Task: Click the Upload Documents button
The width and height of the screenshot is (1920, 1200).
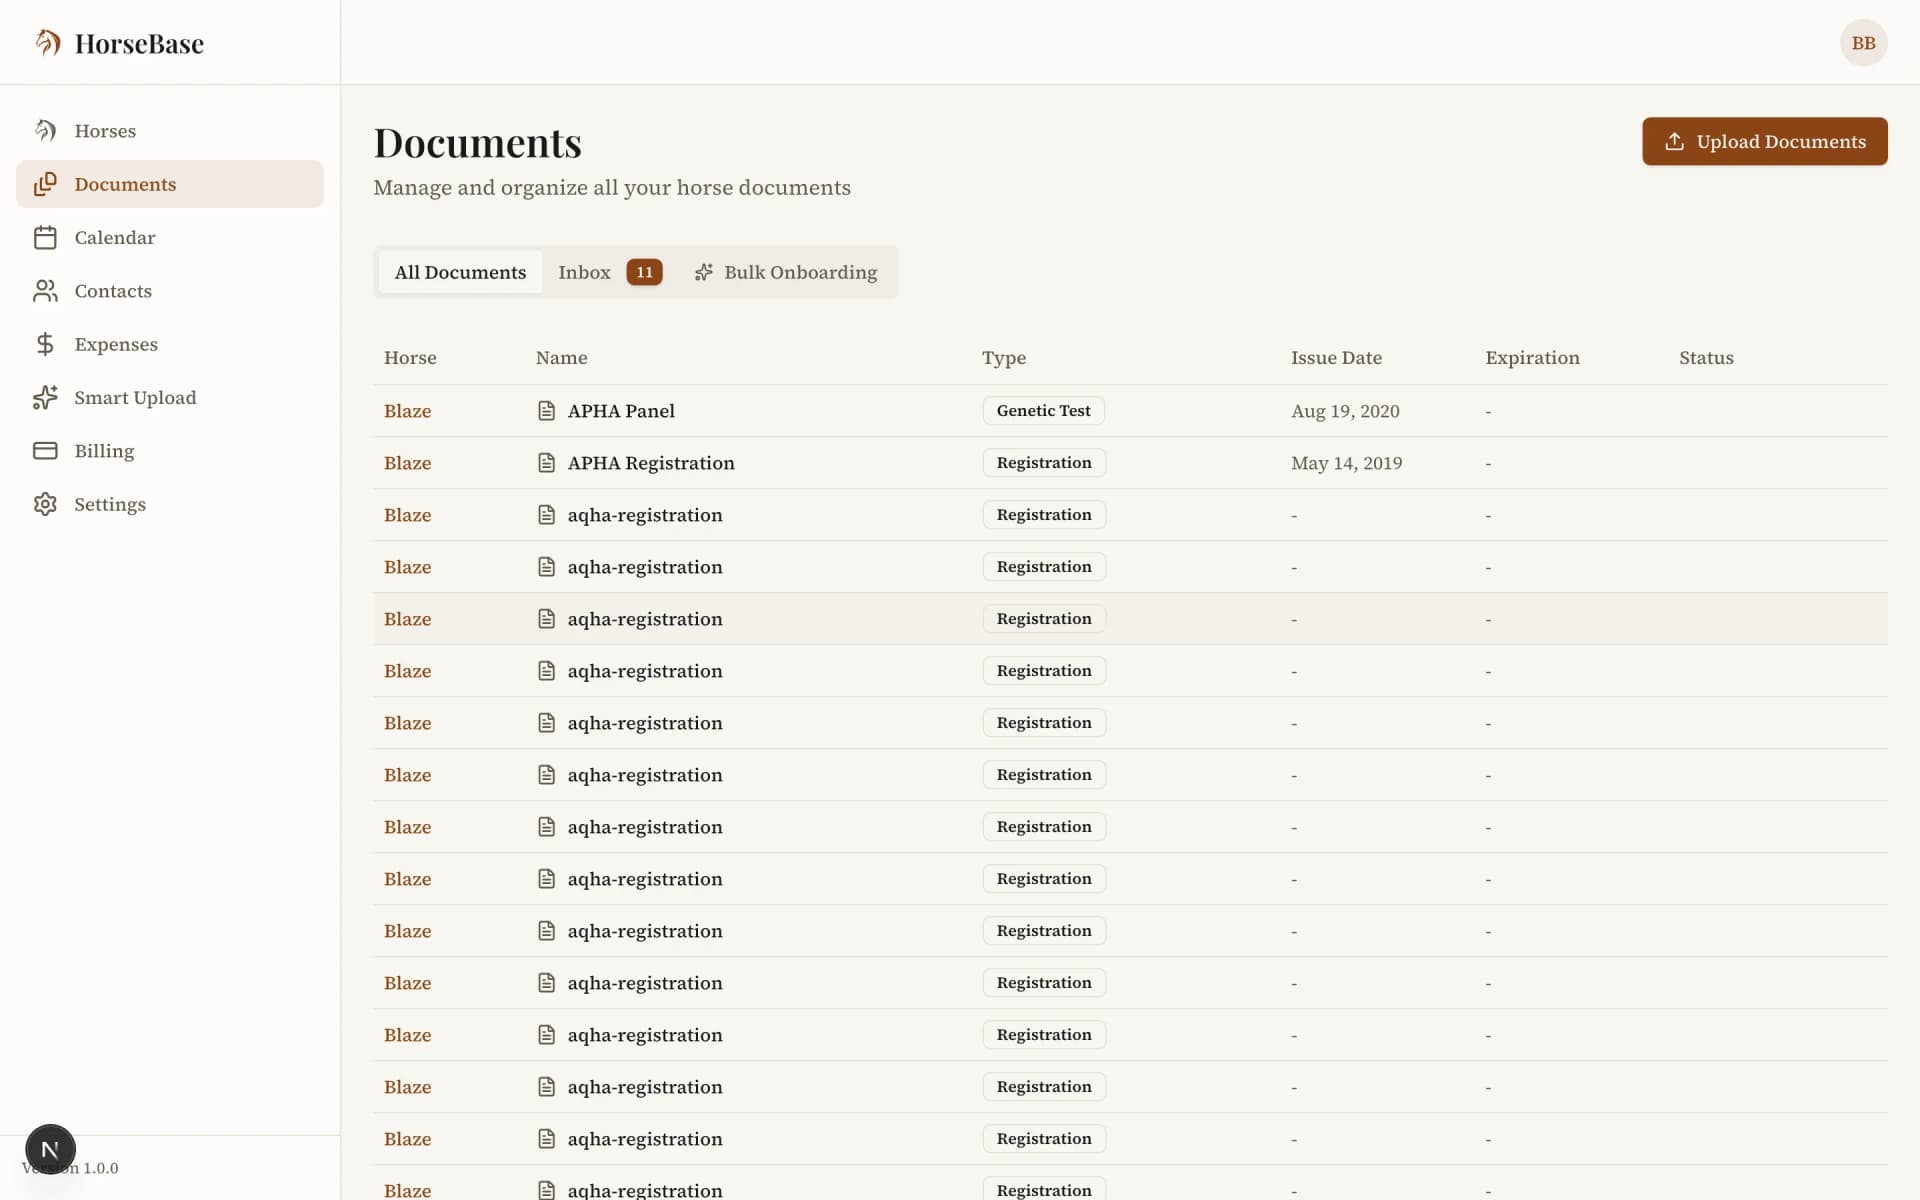Action: (1765, 141)
